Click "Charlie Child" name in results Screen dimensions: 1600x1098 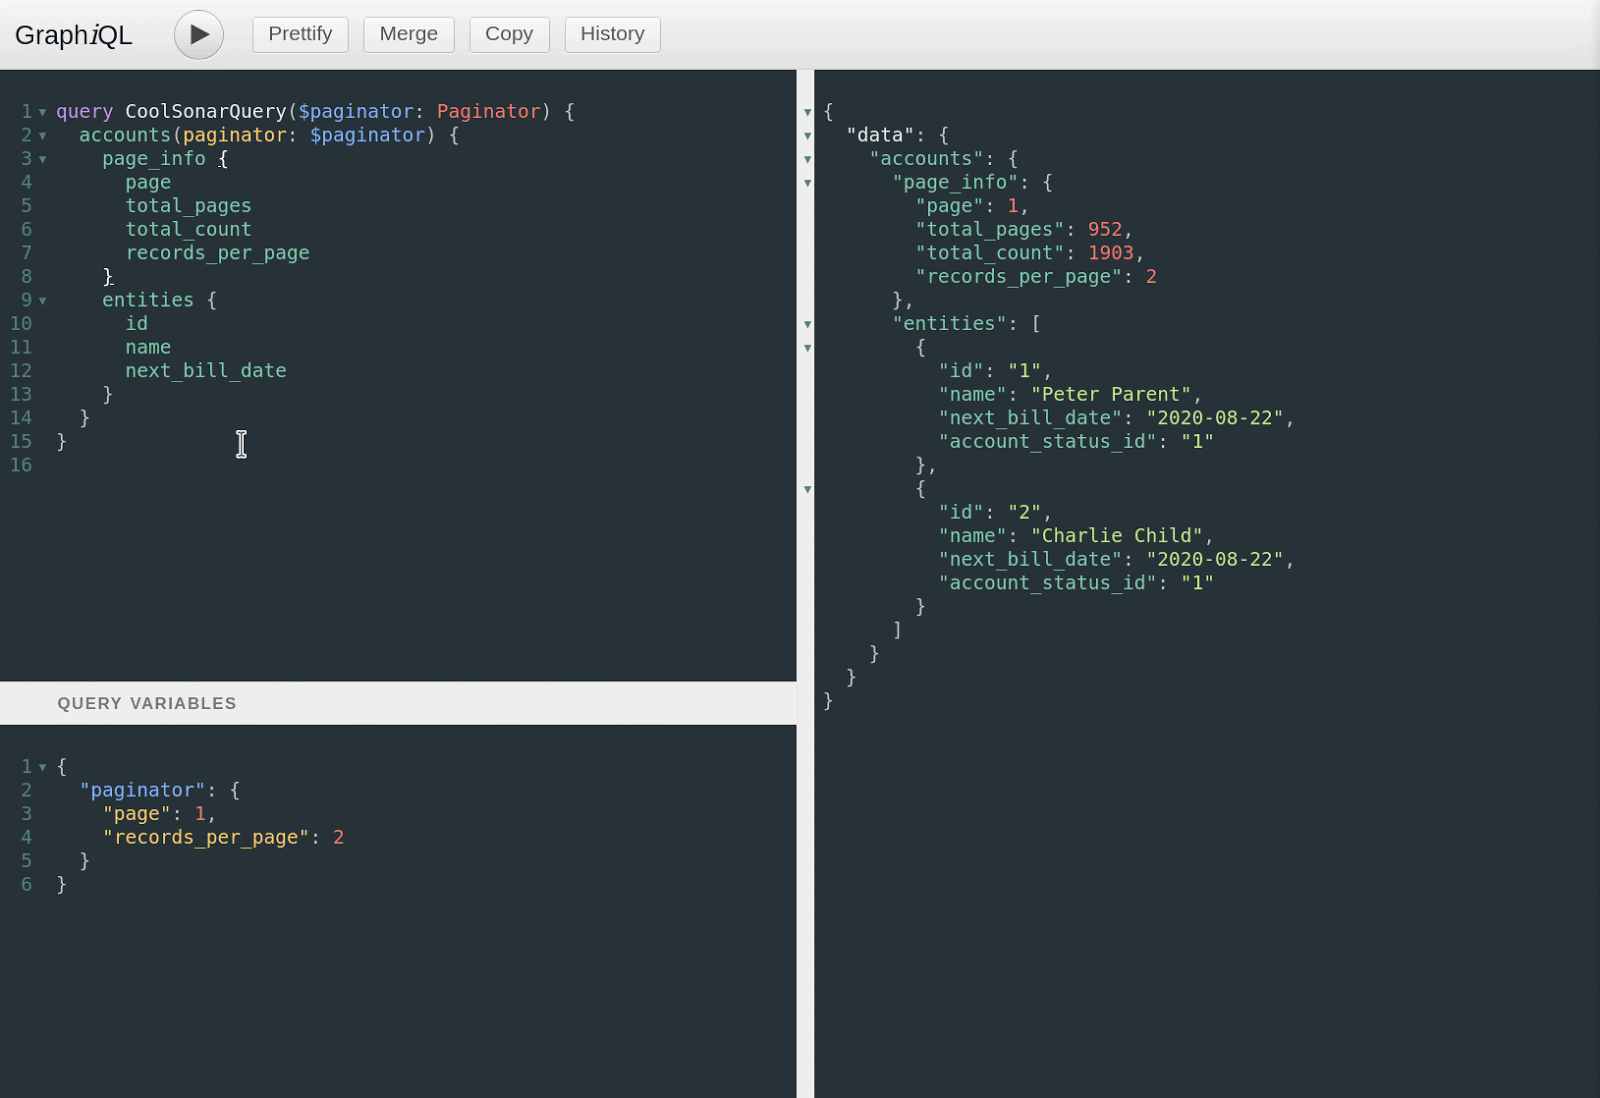(x=1117, y=535)
